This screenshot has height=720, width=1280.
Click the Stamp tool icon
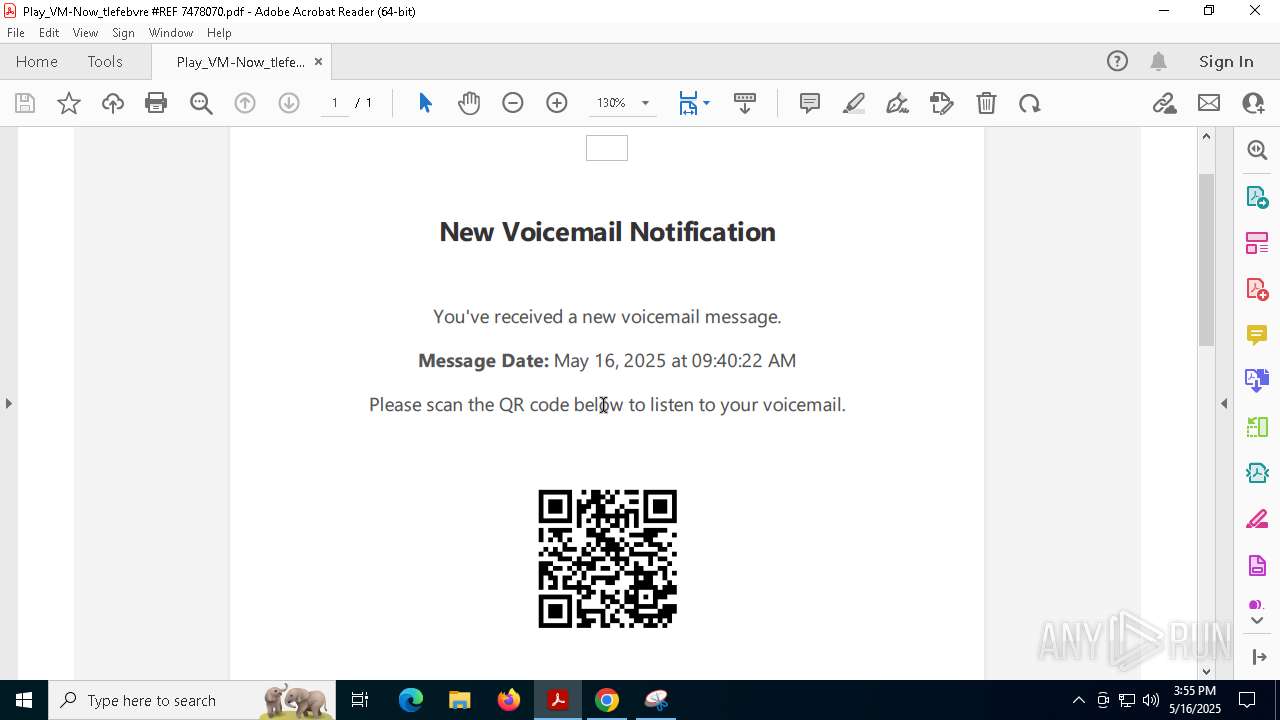coord(942,103)
